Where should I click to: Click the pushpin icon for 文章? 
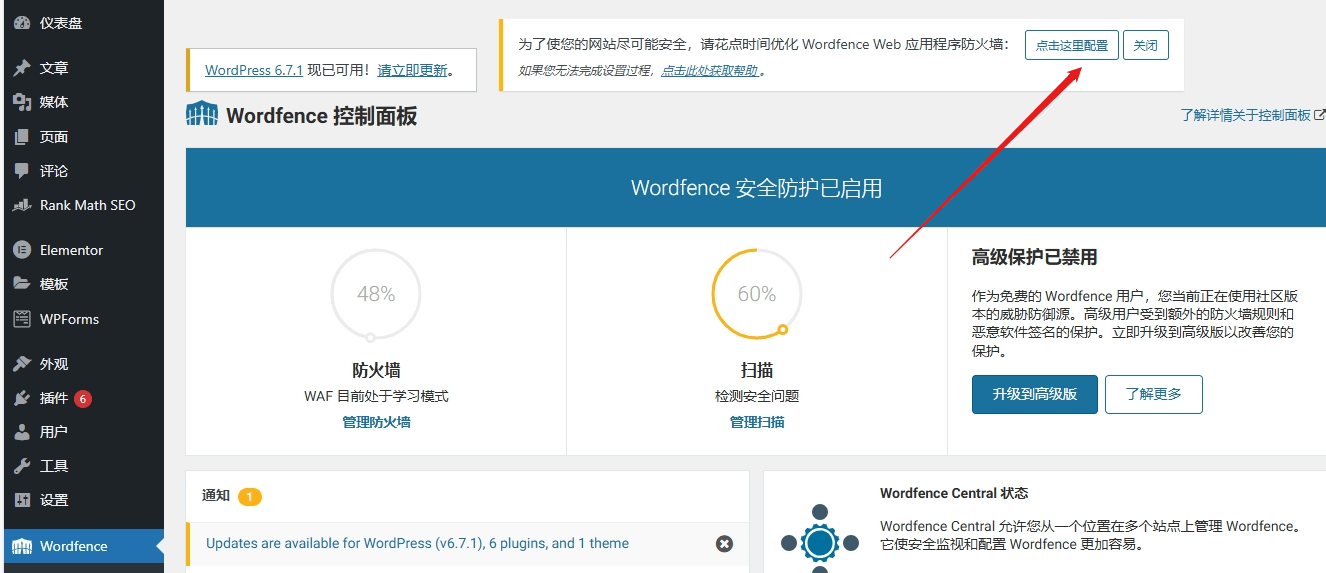tap(22, 68)
